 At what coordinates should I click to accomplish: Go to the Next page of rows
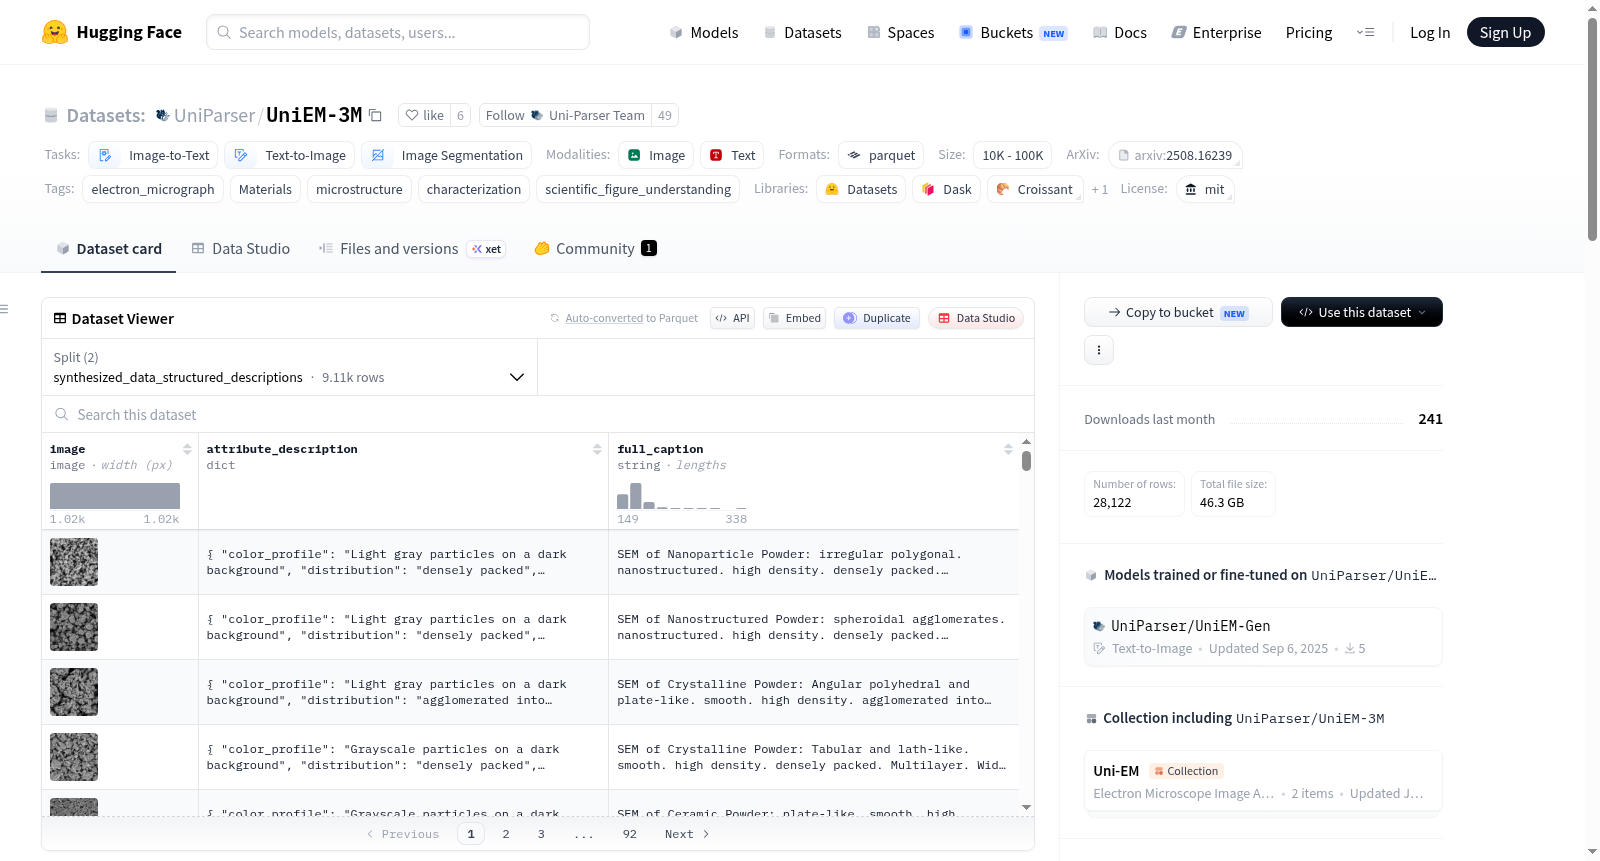[687, 834]
